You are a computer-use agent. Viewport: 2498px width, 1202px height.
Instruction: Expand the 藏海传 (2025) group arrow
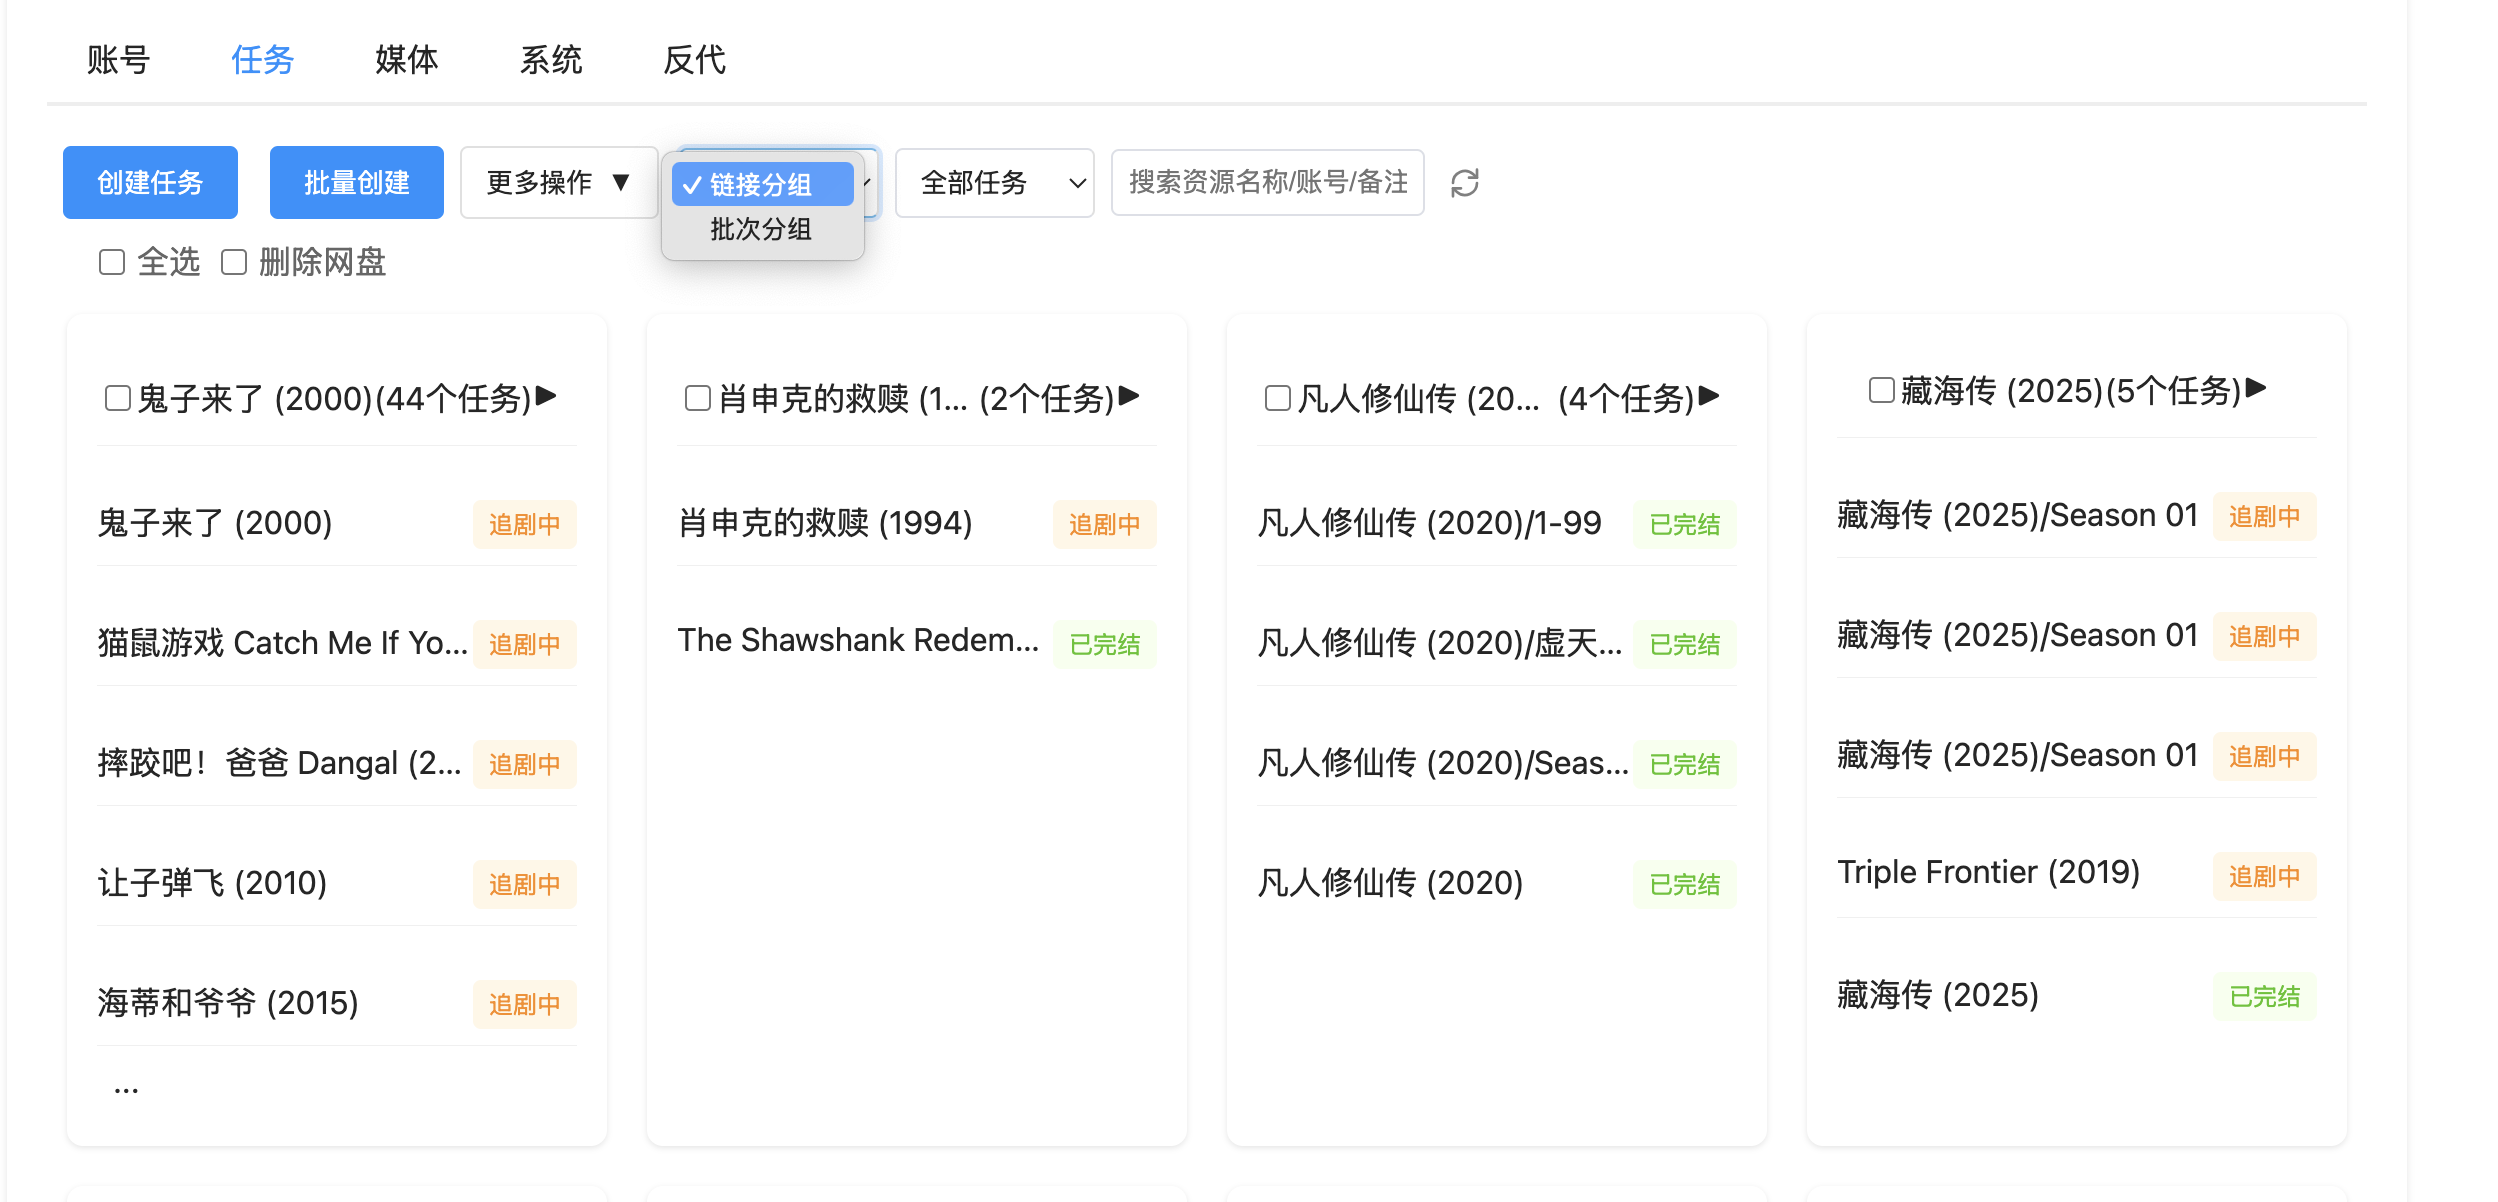coord(2256,388)
